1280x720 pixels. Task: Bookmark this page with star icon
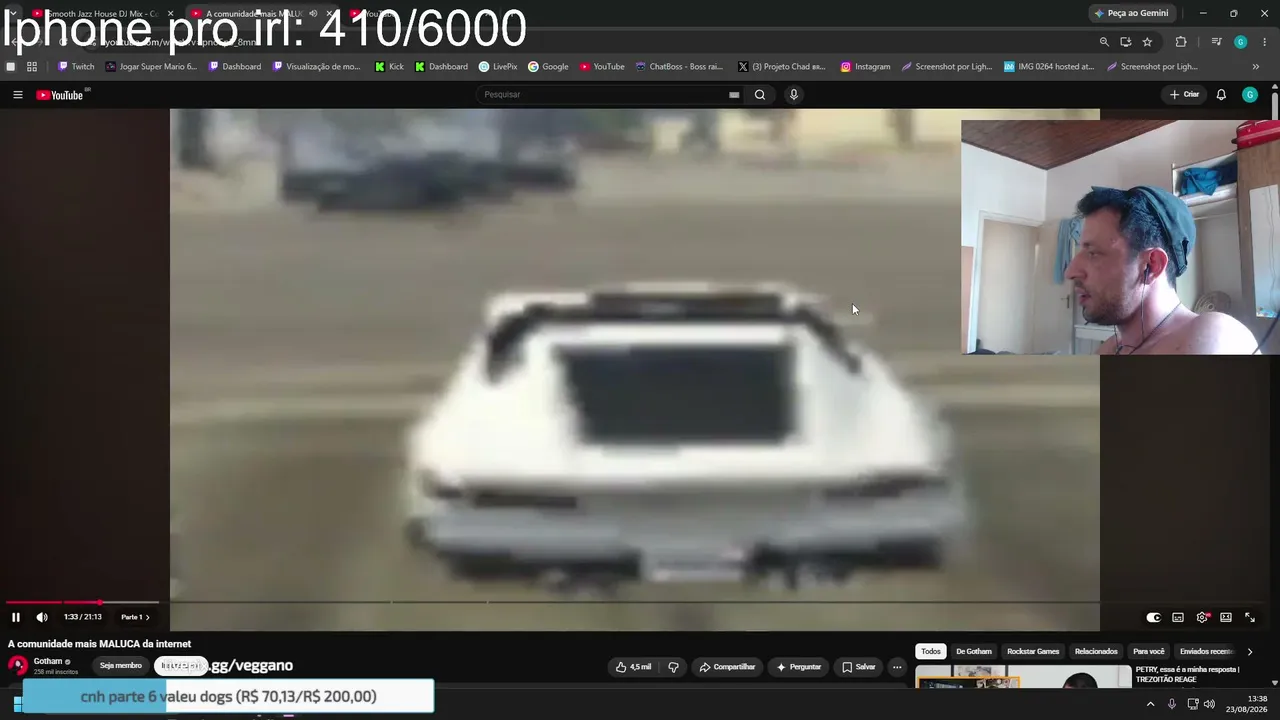(x=1147, y=42)
